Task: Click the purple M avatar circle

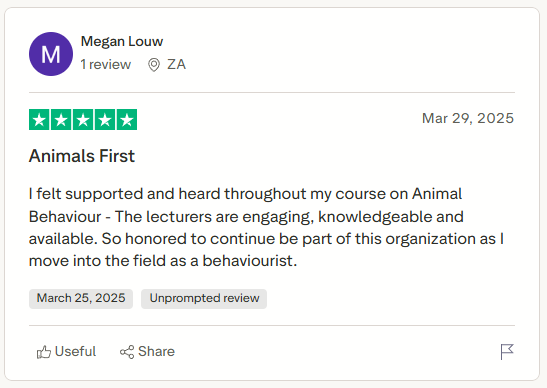Action: 51,54
